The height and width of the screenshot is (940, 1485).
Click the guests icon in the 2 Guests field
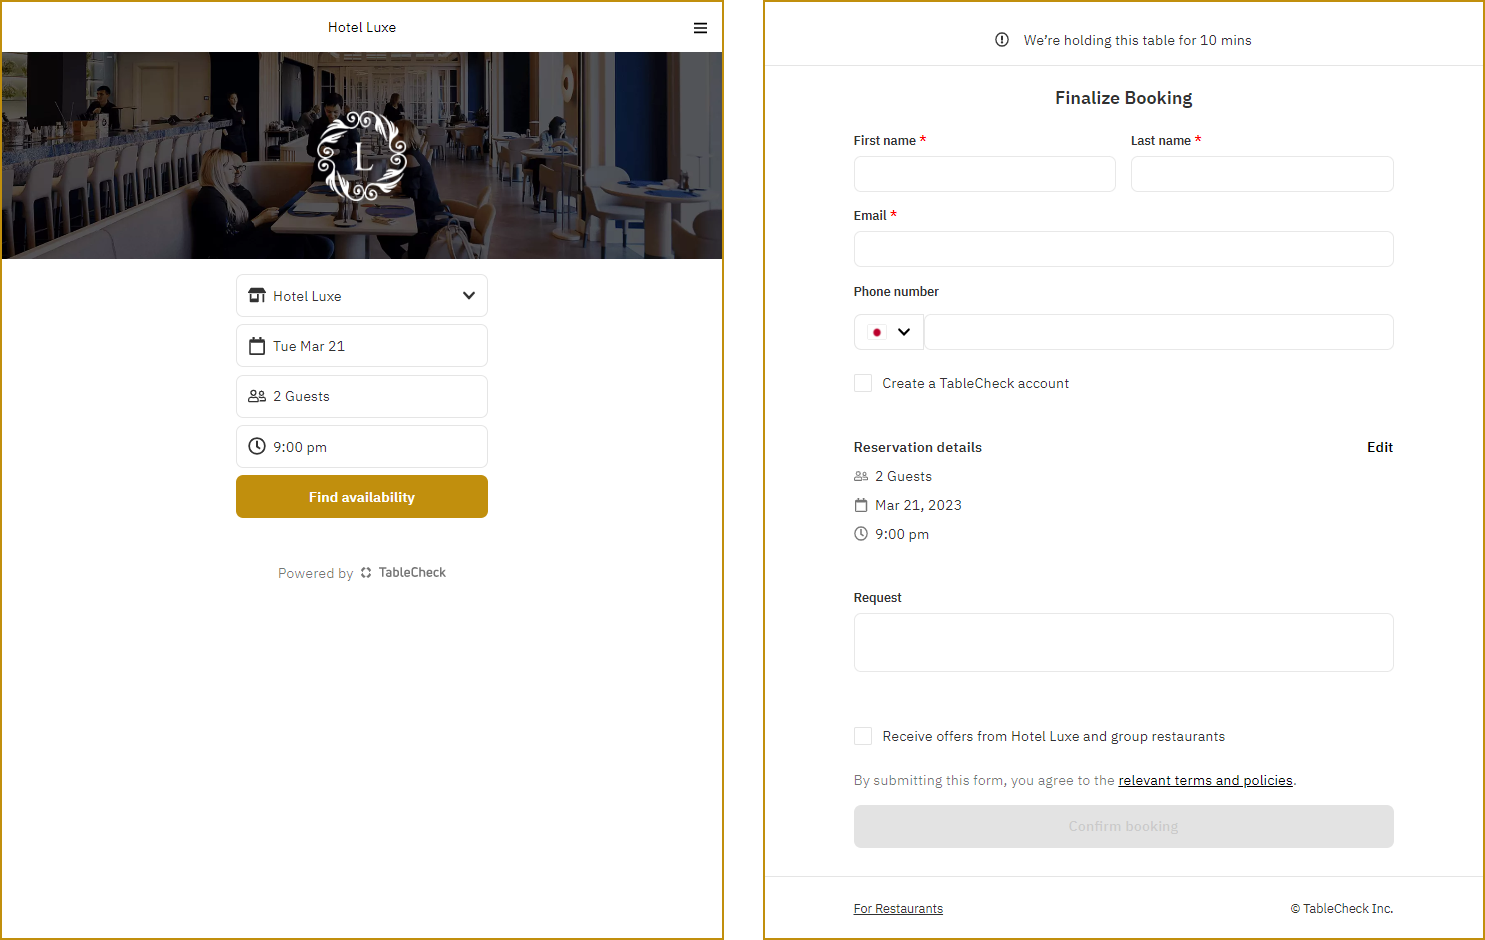click(257, 396)
